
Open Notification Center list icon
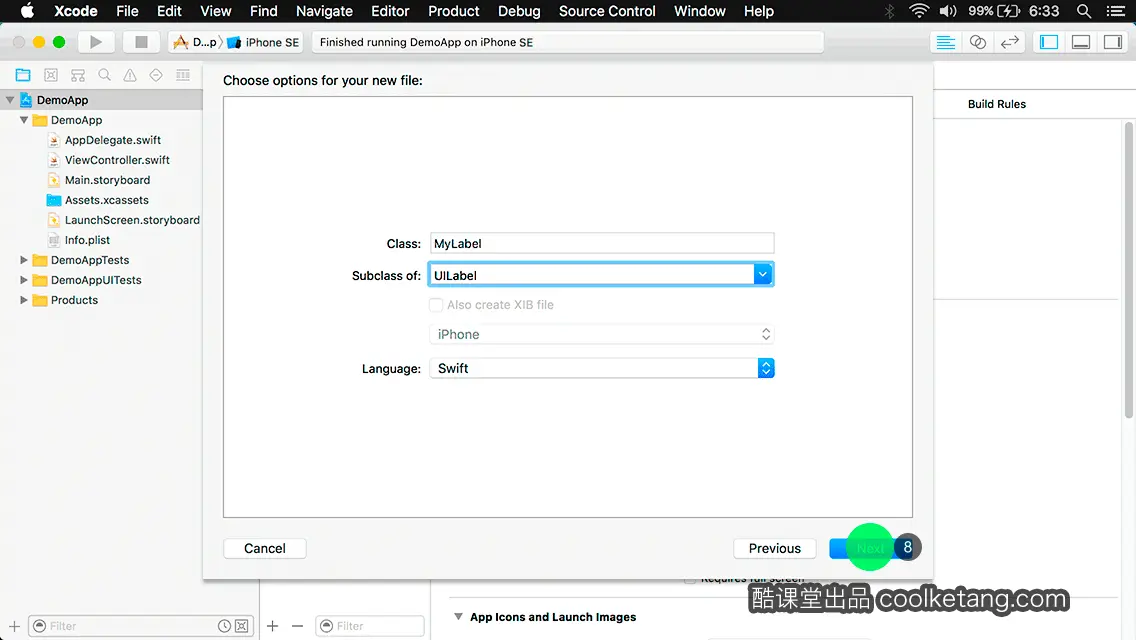(x=1116, y=11)
